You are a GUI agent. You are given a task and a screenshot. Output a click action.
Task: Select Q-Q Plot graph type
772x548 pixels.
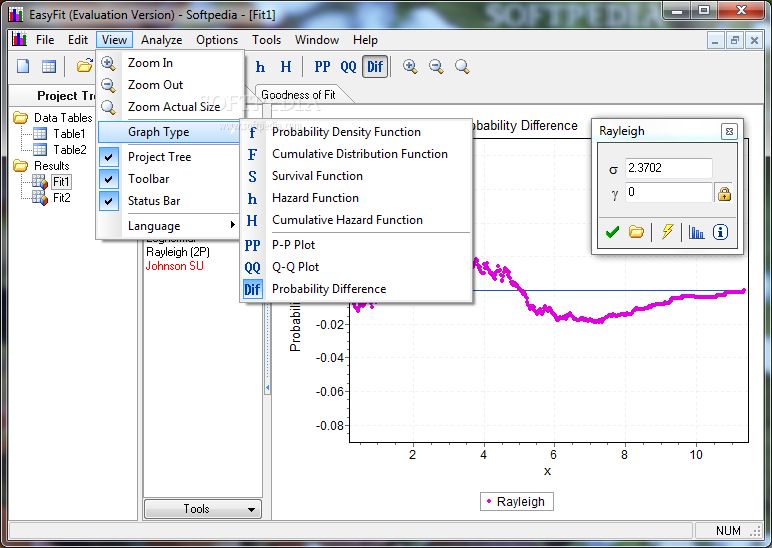click(x=356, y=267)
